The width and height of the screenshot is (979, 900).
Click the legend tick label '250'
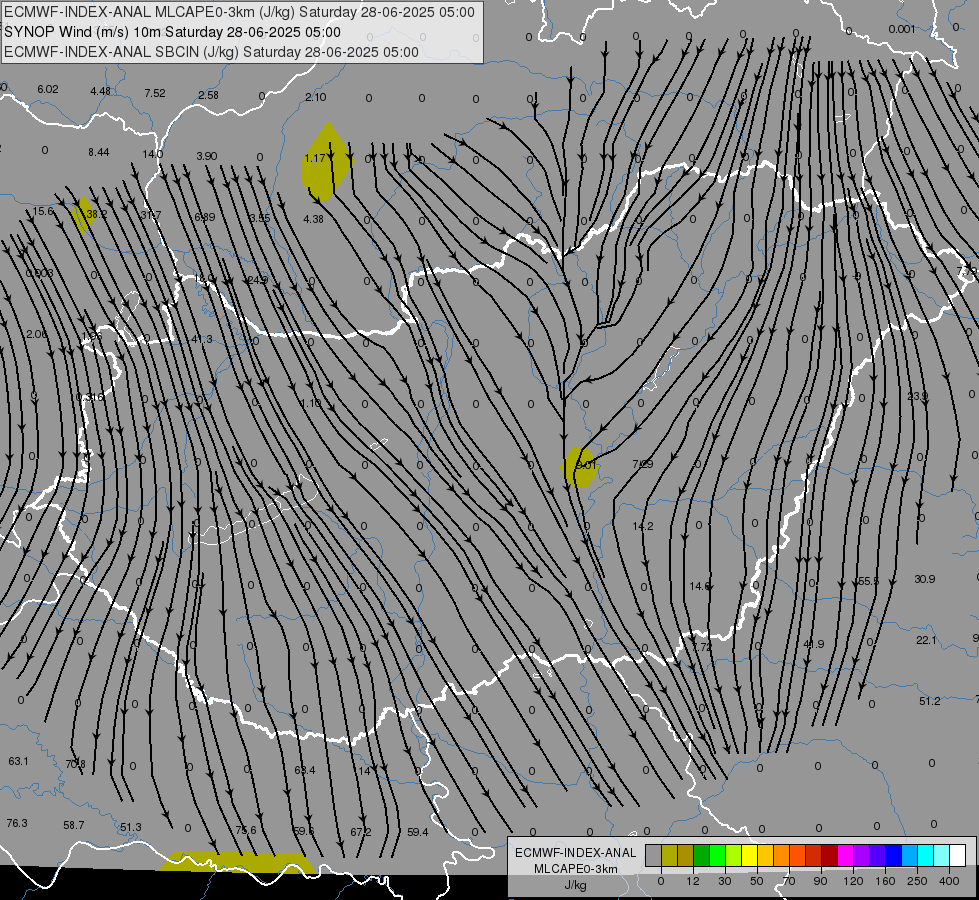click(x=917, y=881)
